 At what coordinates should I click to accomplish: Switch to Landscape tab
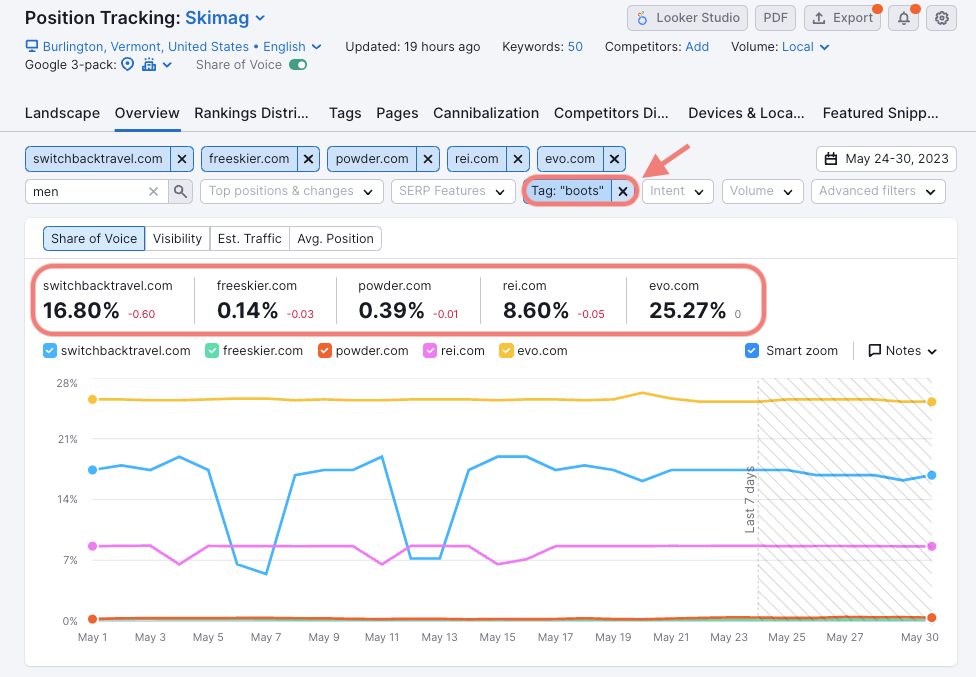(x=62, y=113)
